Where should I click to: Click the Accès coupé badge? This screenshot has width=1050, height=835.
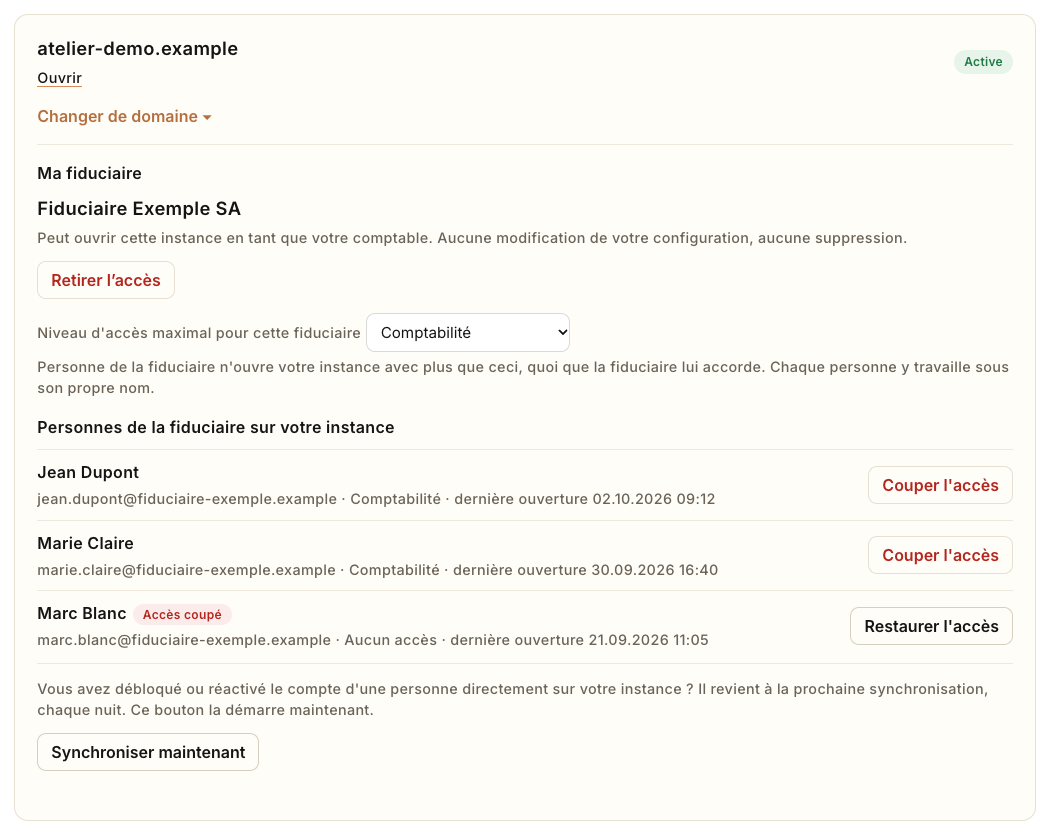[182, 614]
